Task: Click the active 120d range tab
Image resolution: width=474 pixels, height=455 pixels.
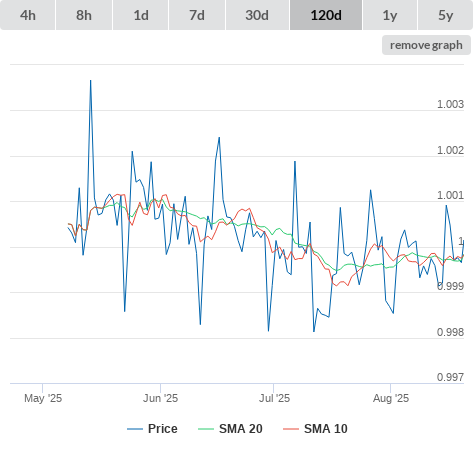Action: pyautogui.click(x=326, y=15)
